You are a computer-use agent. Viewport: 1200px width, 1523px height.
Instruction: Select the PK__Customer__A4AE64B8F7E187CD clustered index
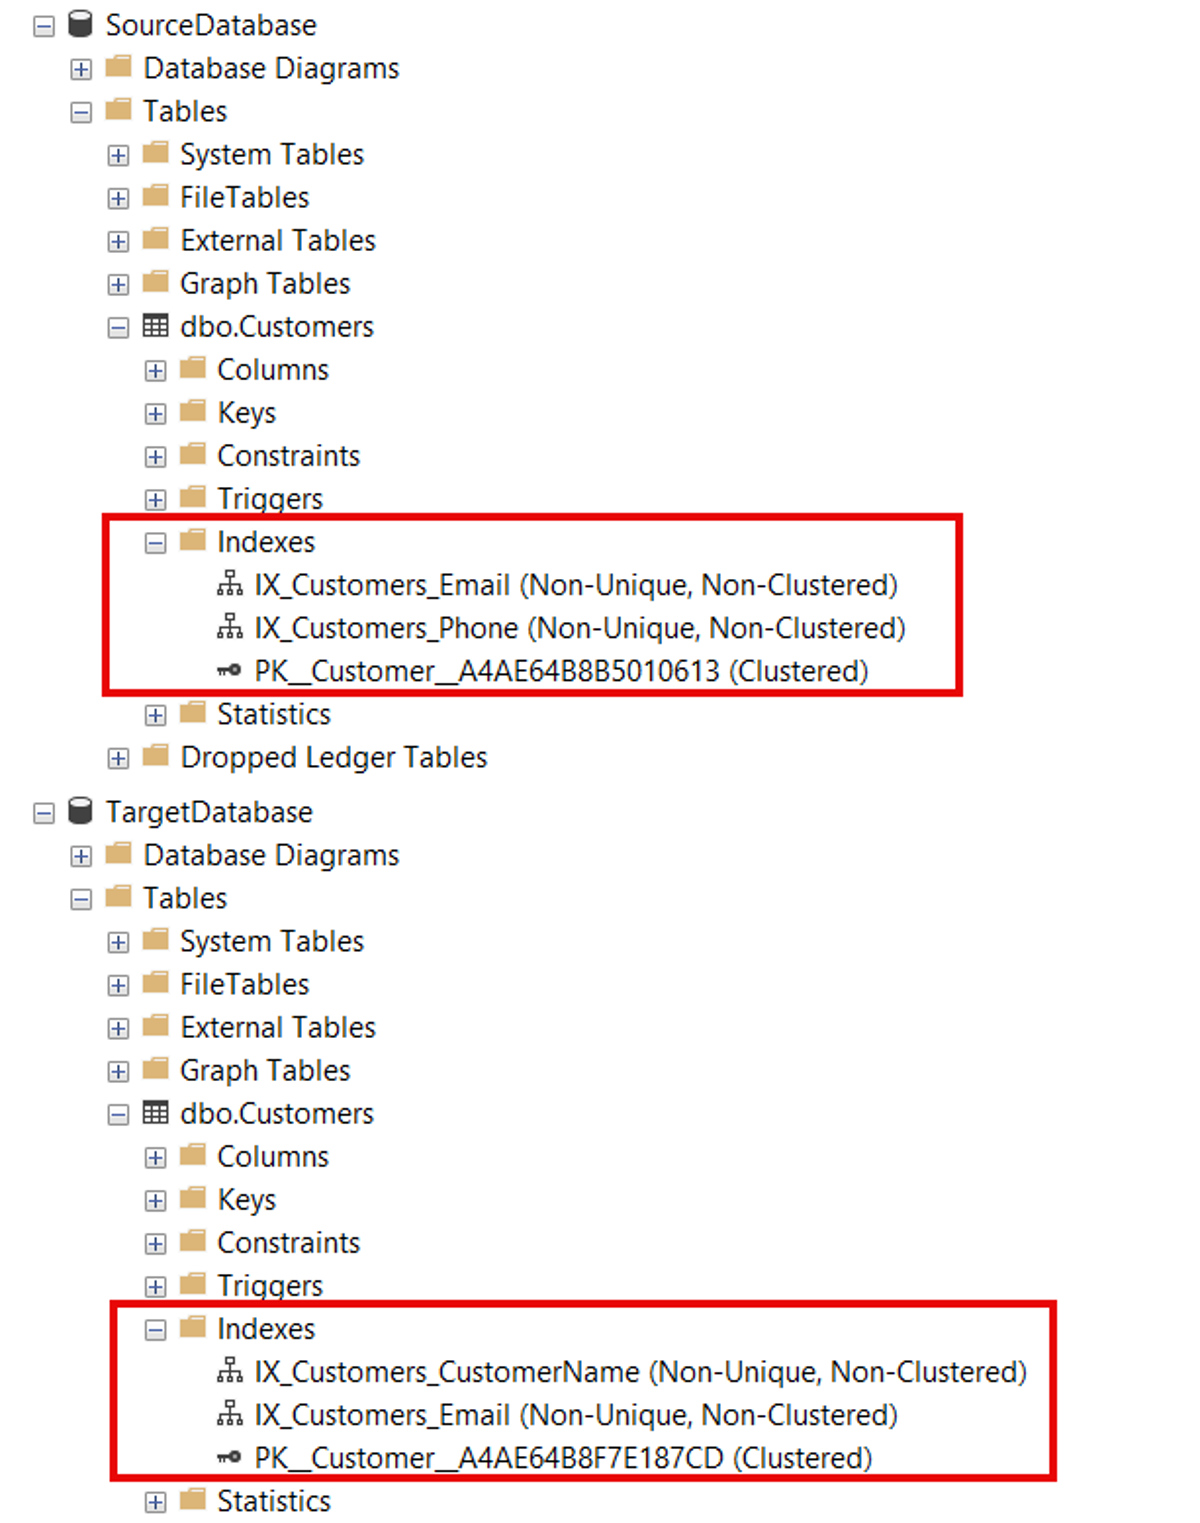click(563, 1458)
